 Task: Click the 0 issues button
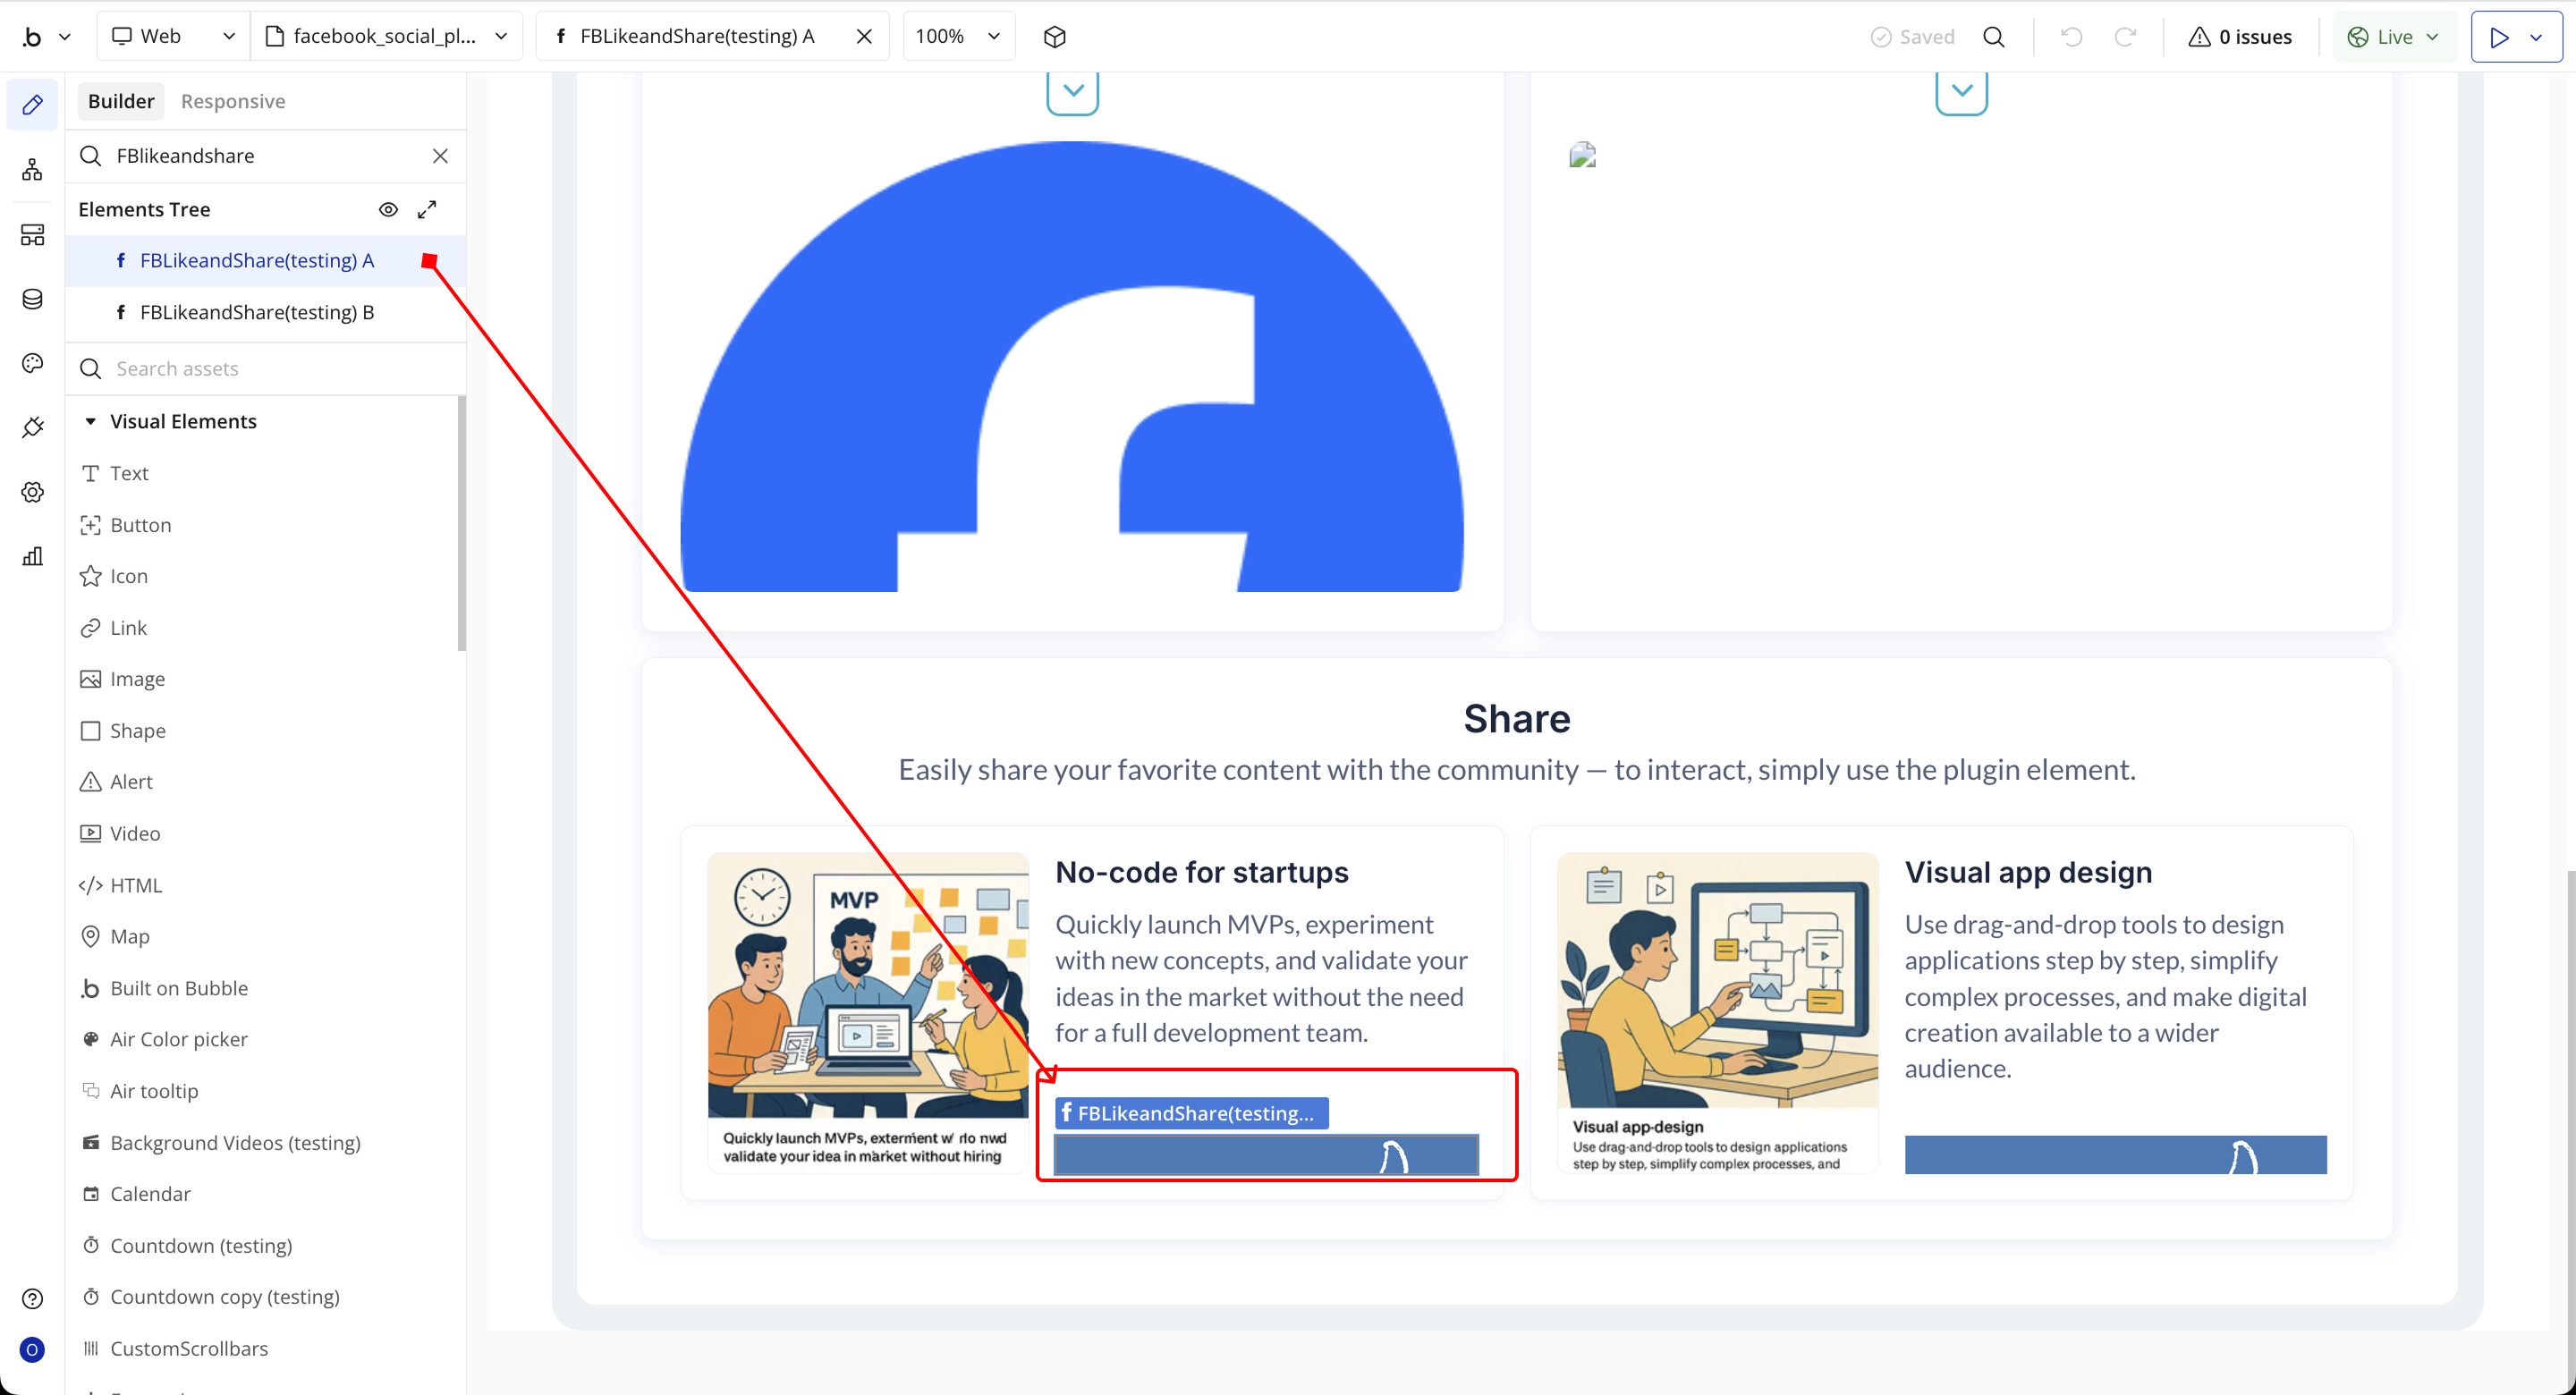click(x=2239, y=37)
